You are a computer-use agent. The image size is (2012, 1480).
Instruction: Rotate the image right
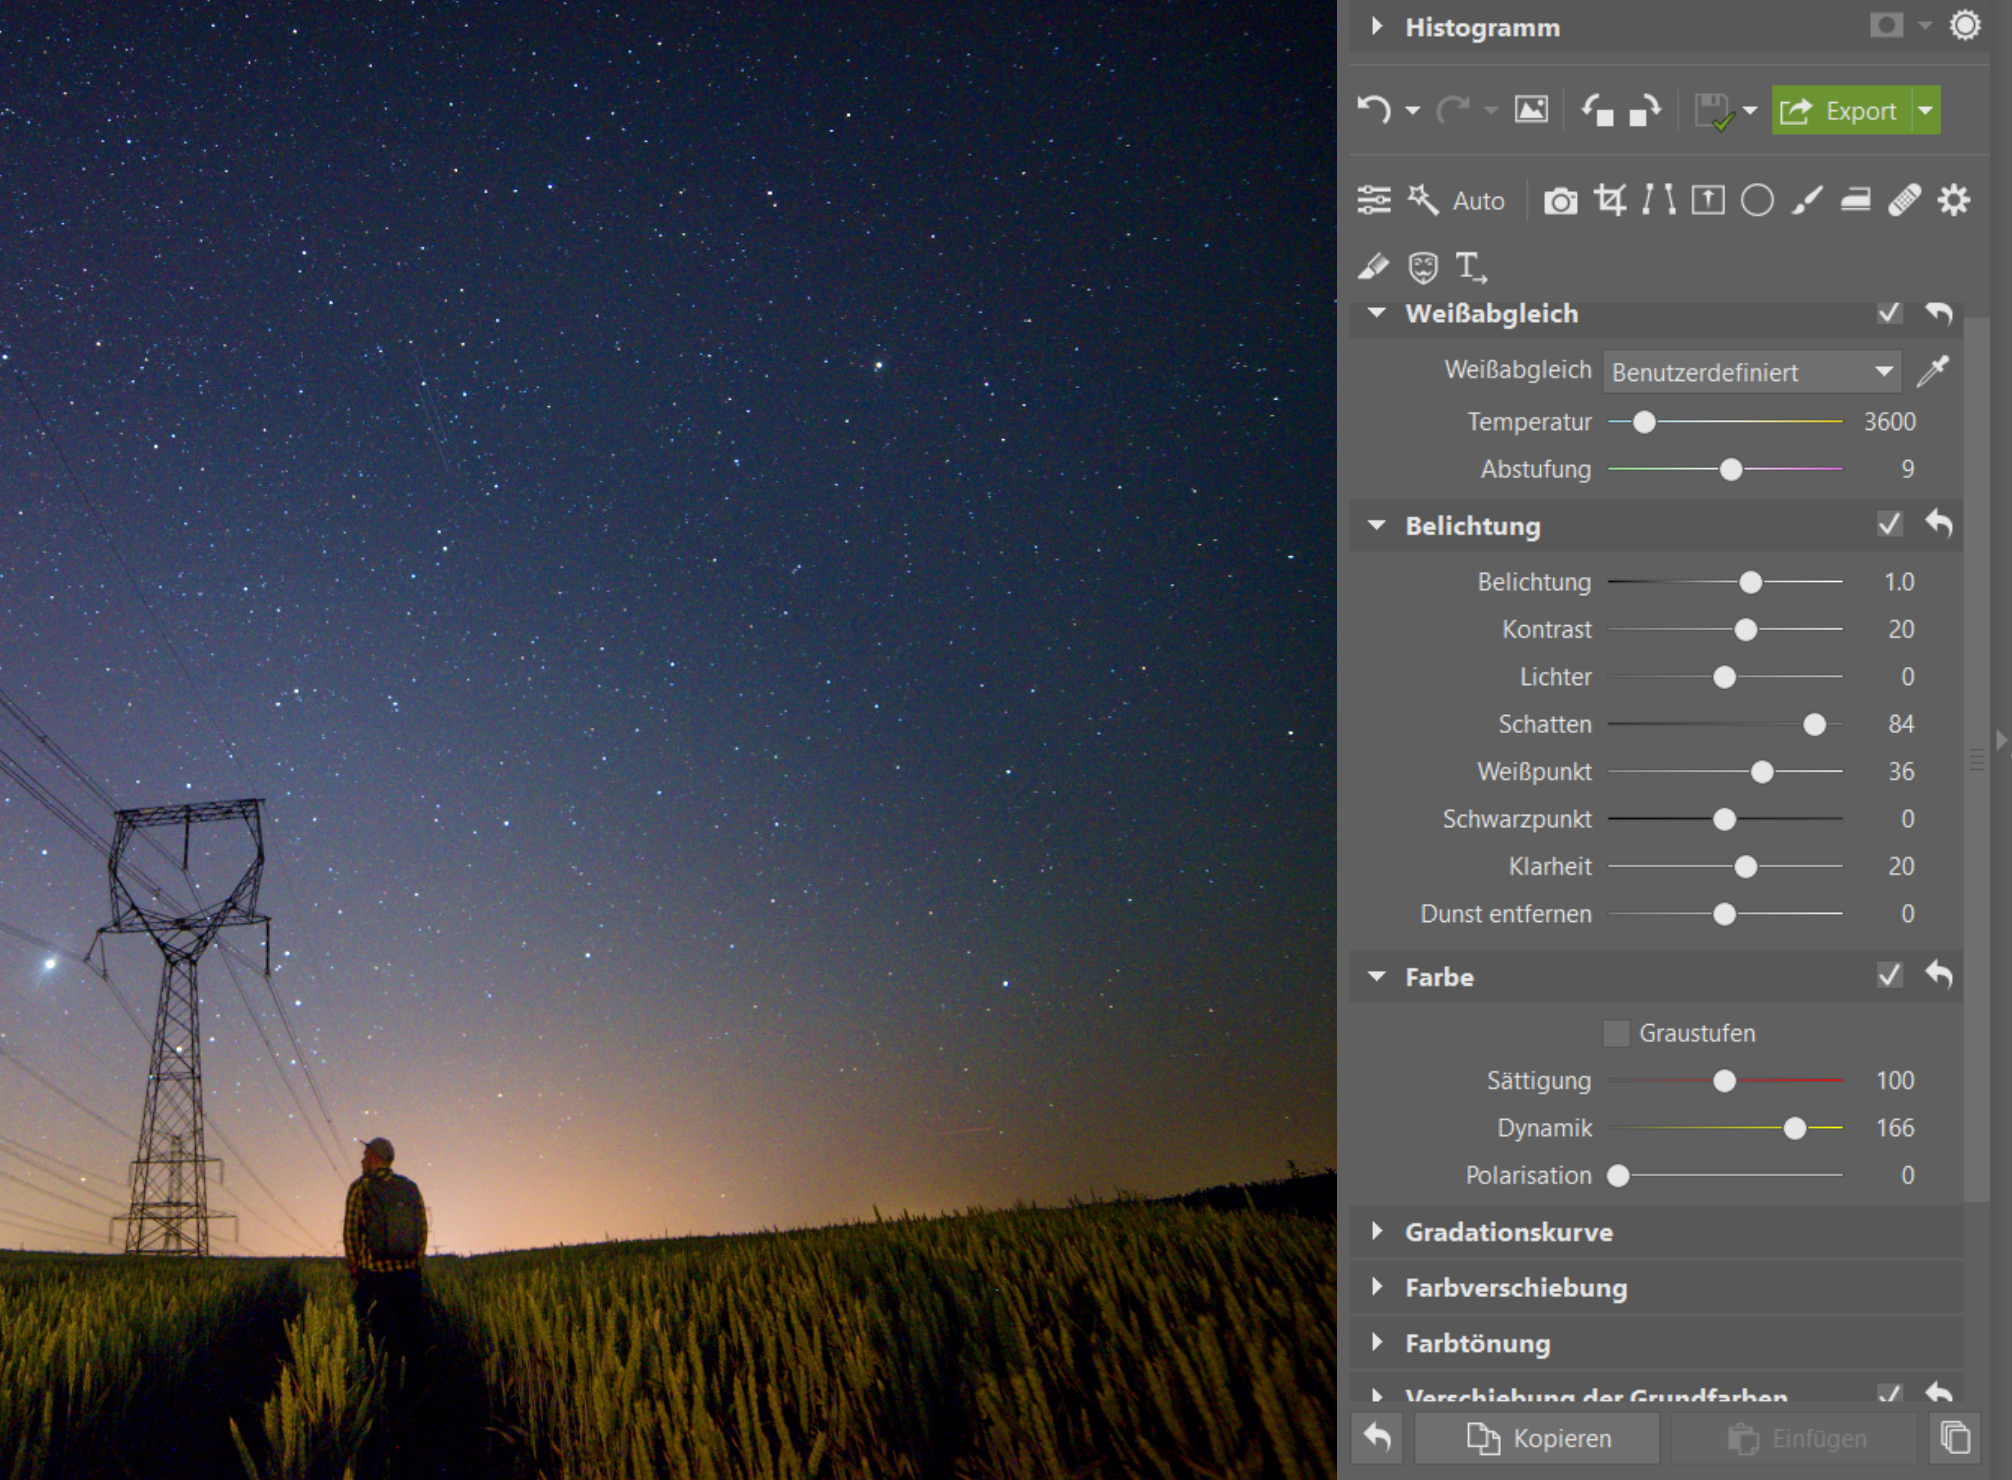1645,110
